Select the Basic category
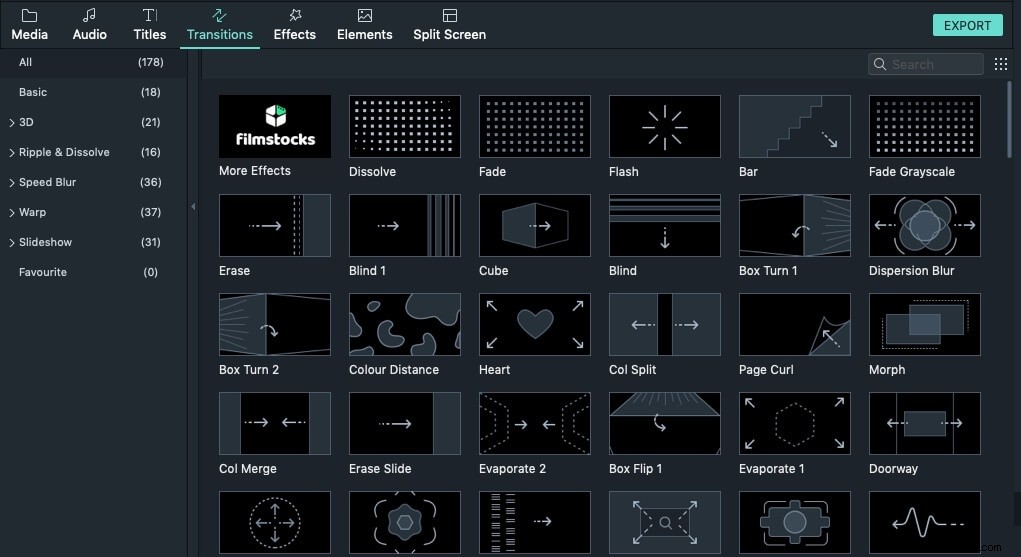 pyautogui.click(x=91, y=93)
